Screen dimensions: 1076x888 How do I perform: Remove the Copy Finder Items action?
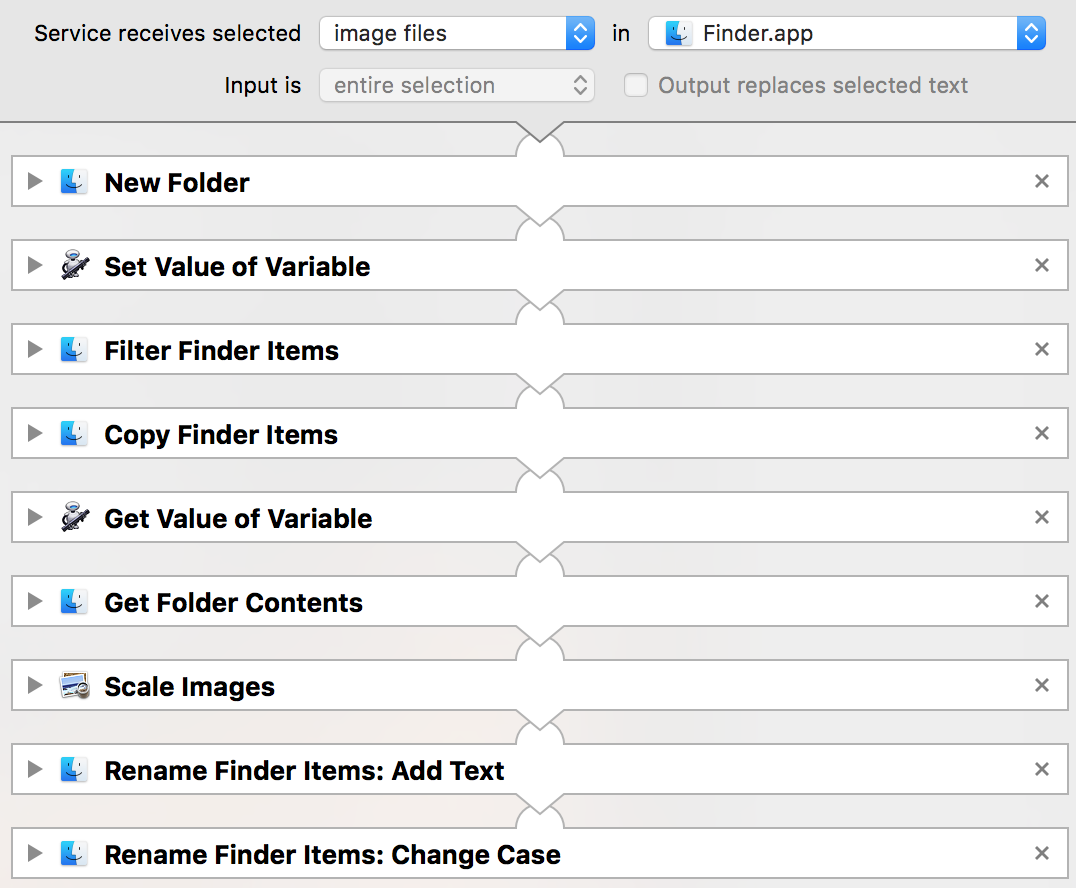[1042, 434]
